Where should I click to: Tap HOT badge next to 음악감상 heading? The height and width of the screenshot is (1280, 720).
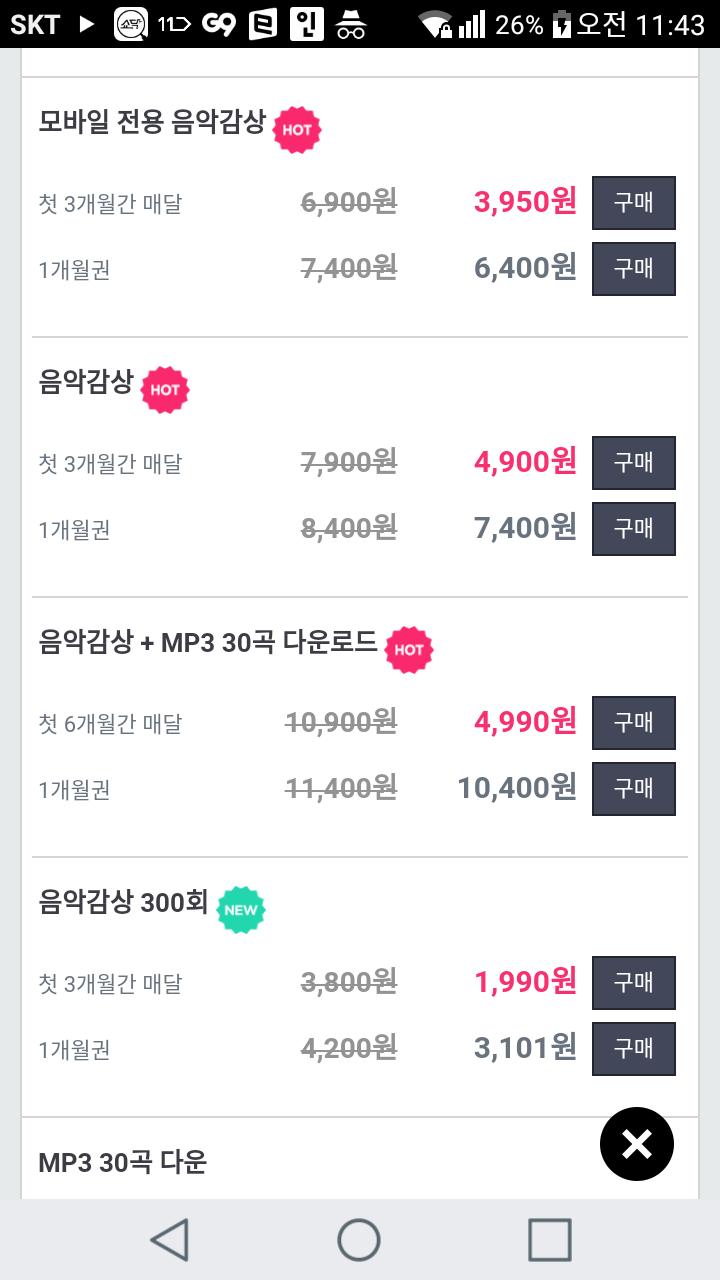click(165, 389)
